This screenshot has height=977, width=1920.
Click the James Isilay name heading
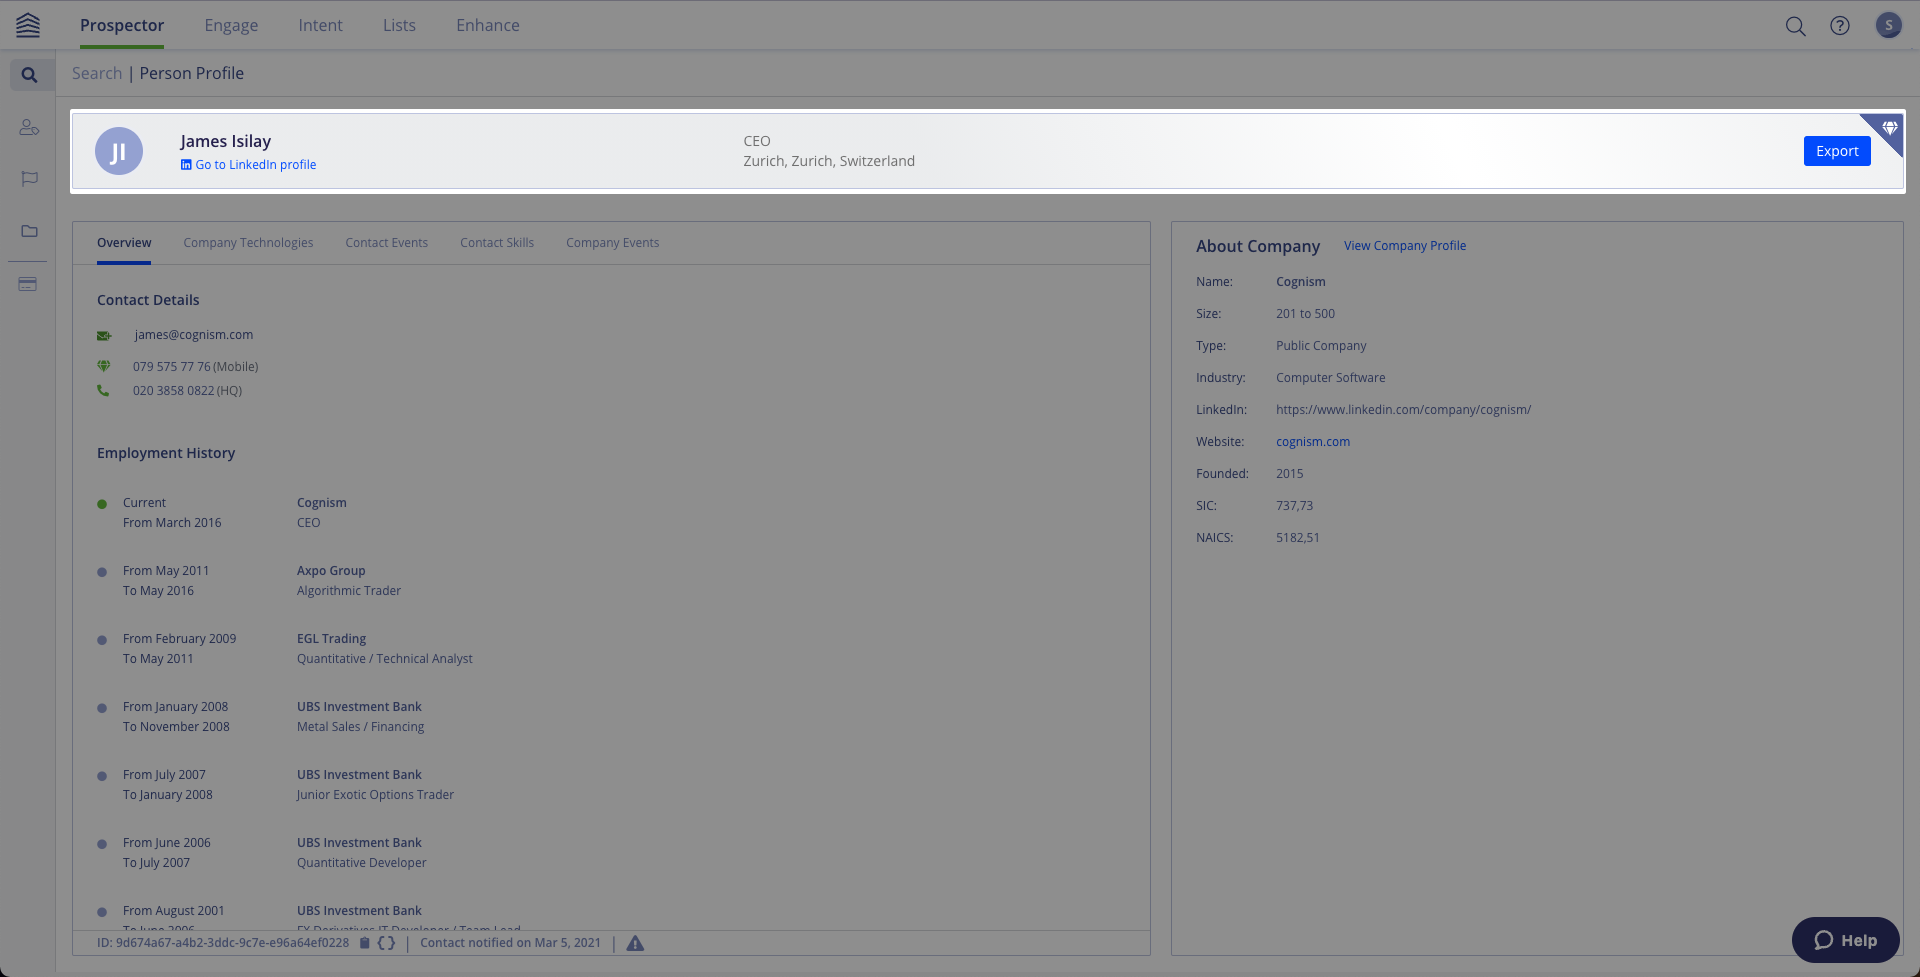coord(226,141)
